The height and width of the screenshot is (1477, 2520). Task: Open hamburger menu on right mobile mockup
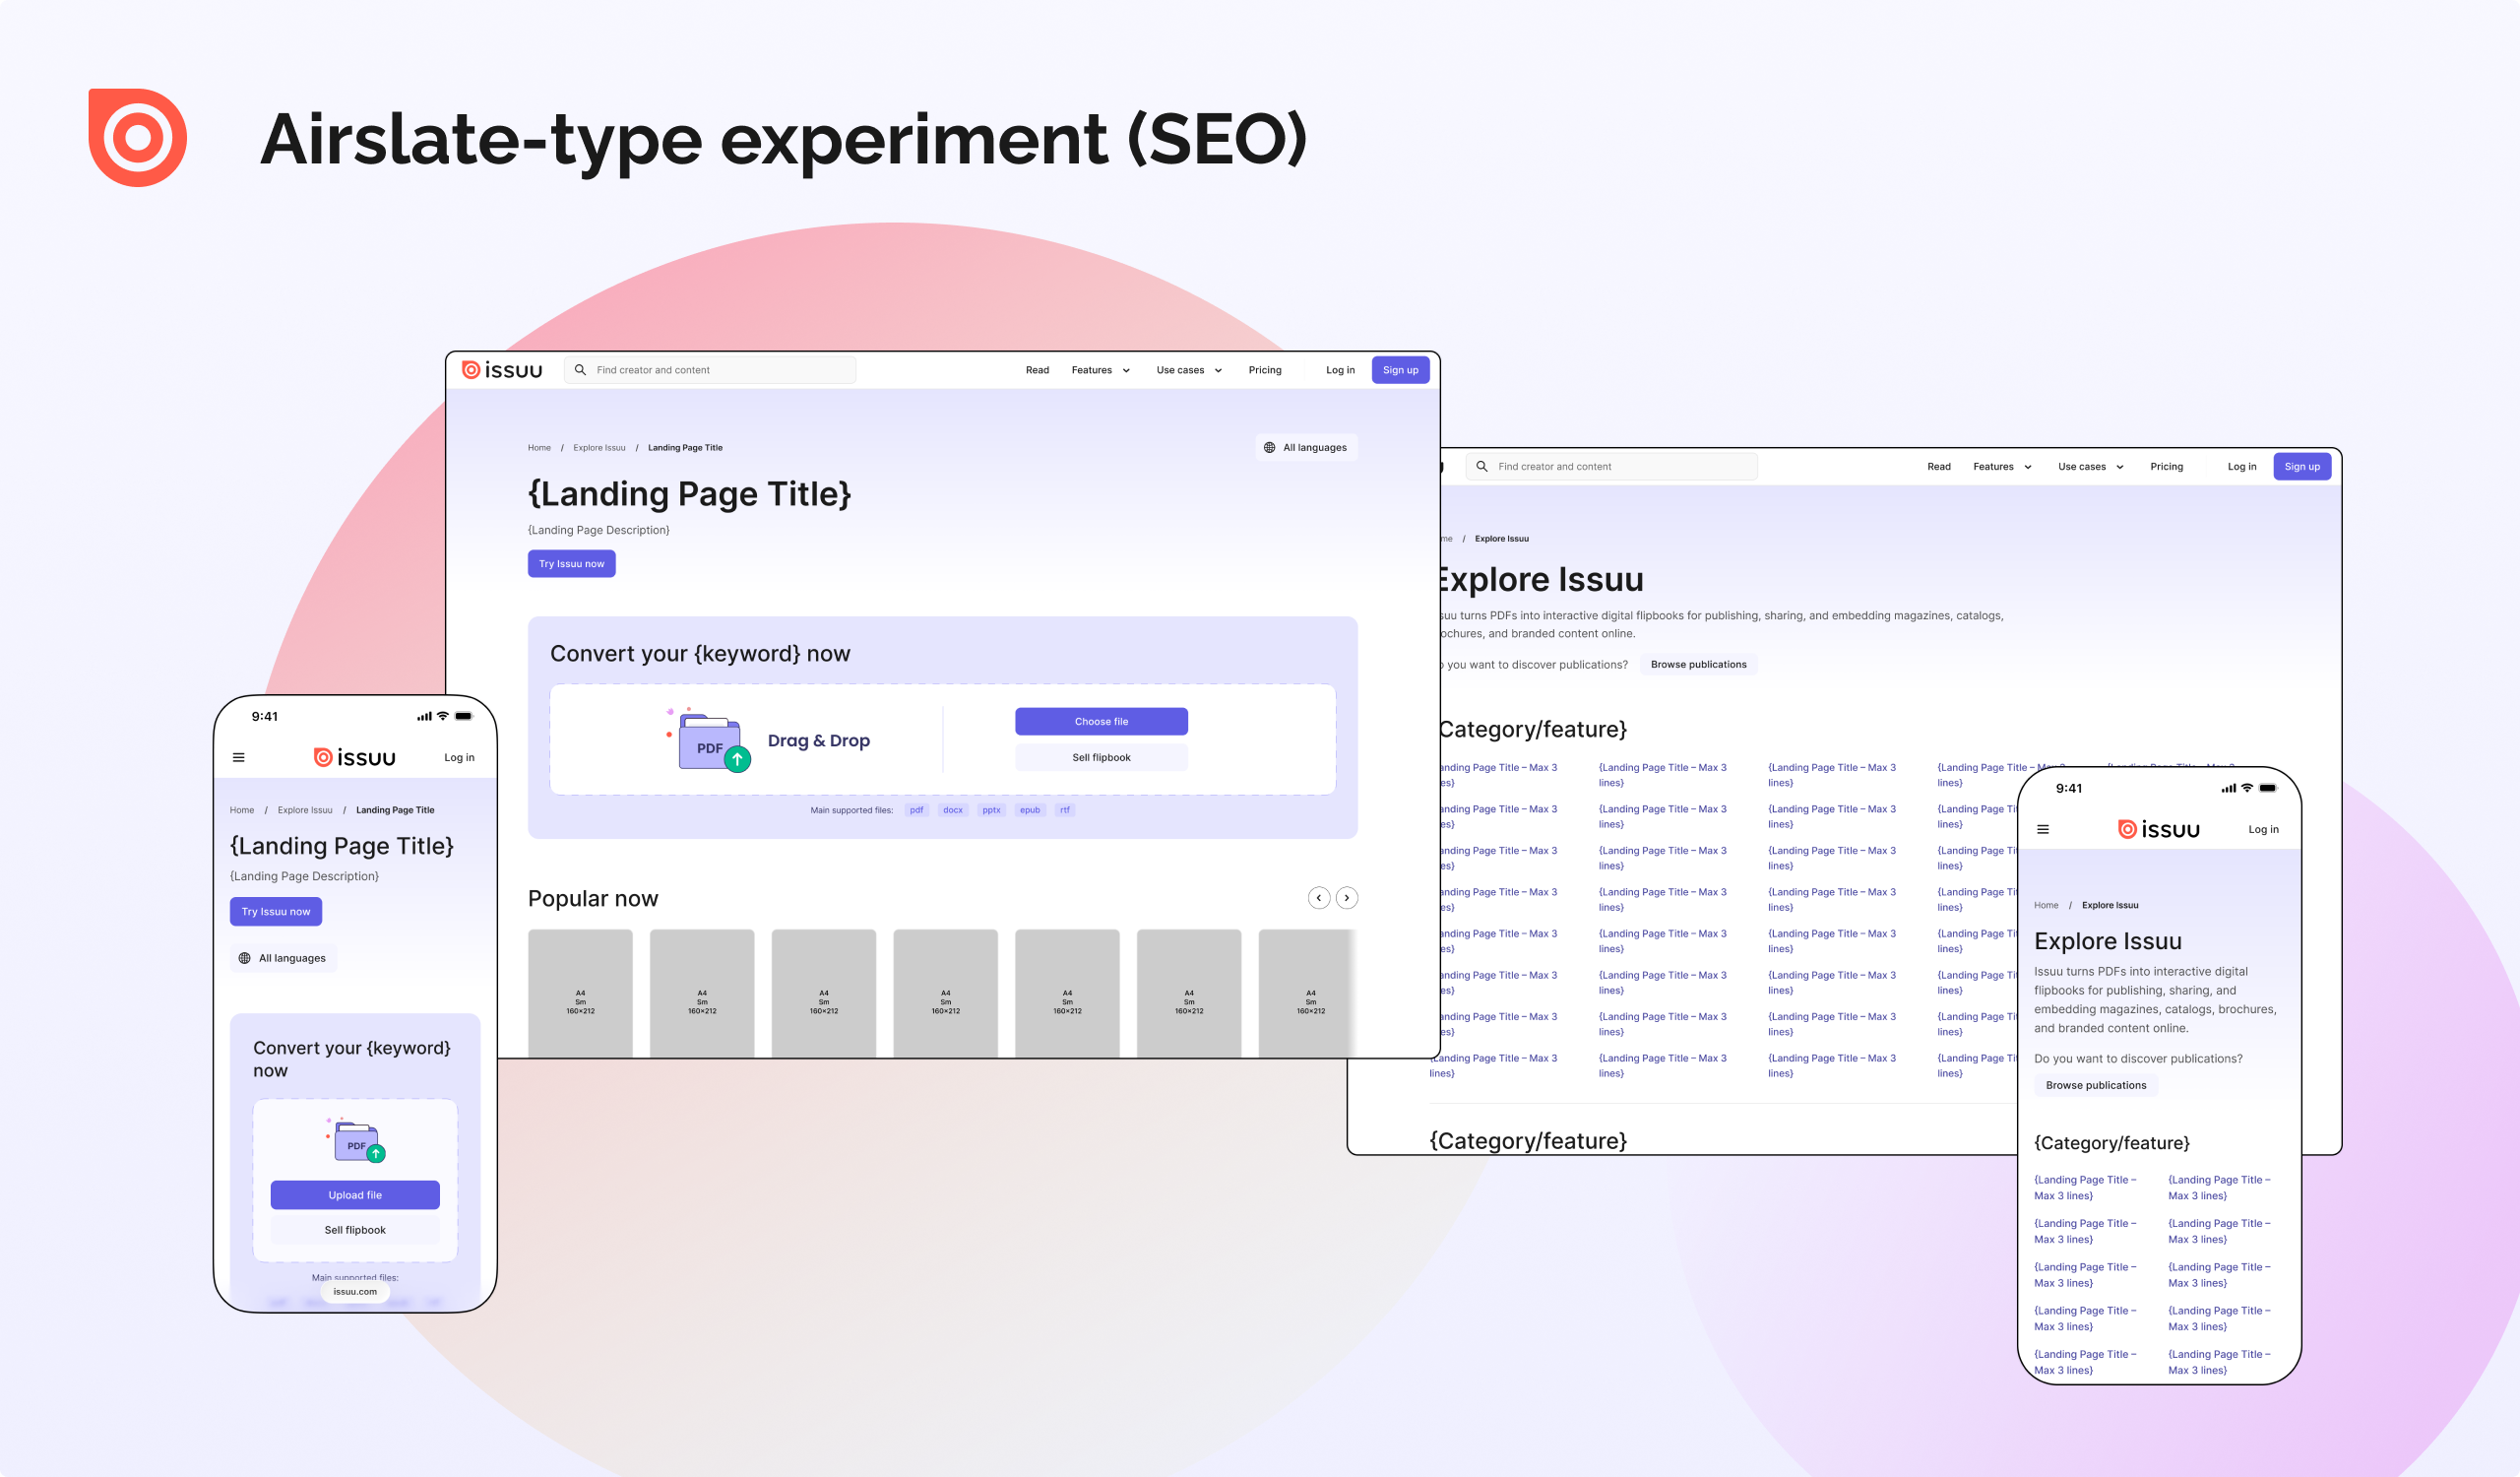[2043, 829]
